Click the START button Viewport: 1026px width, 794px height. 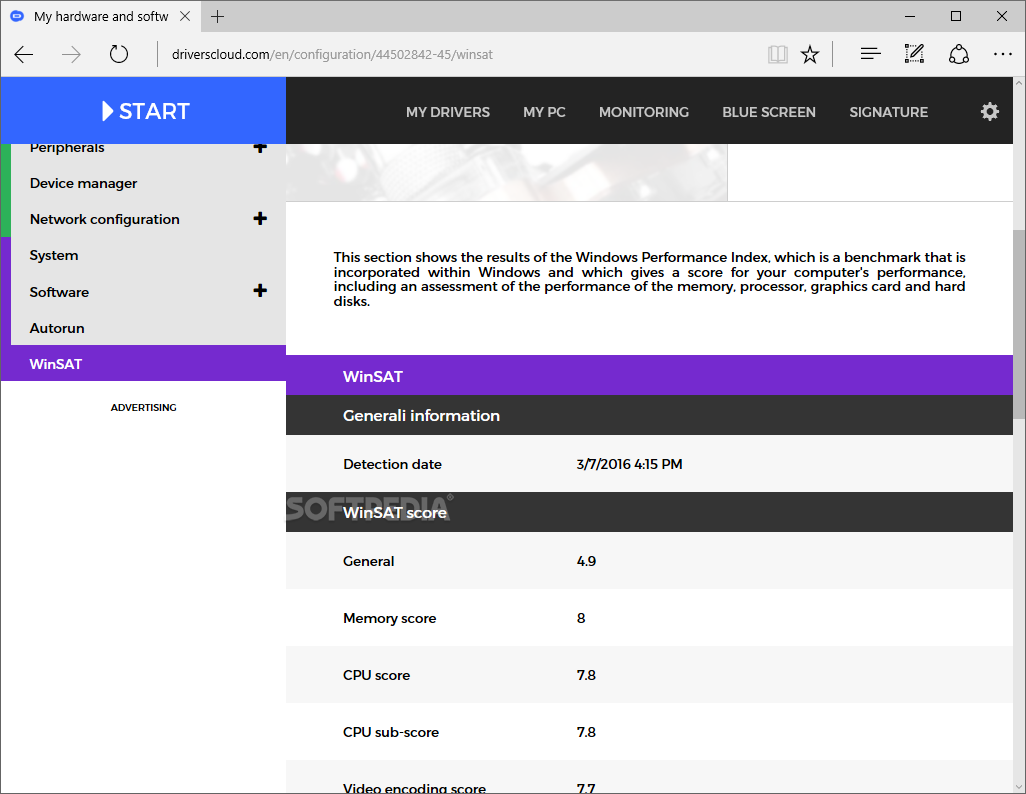coord(144,111)
